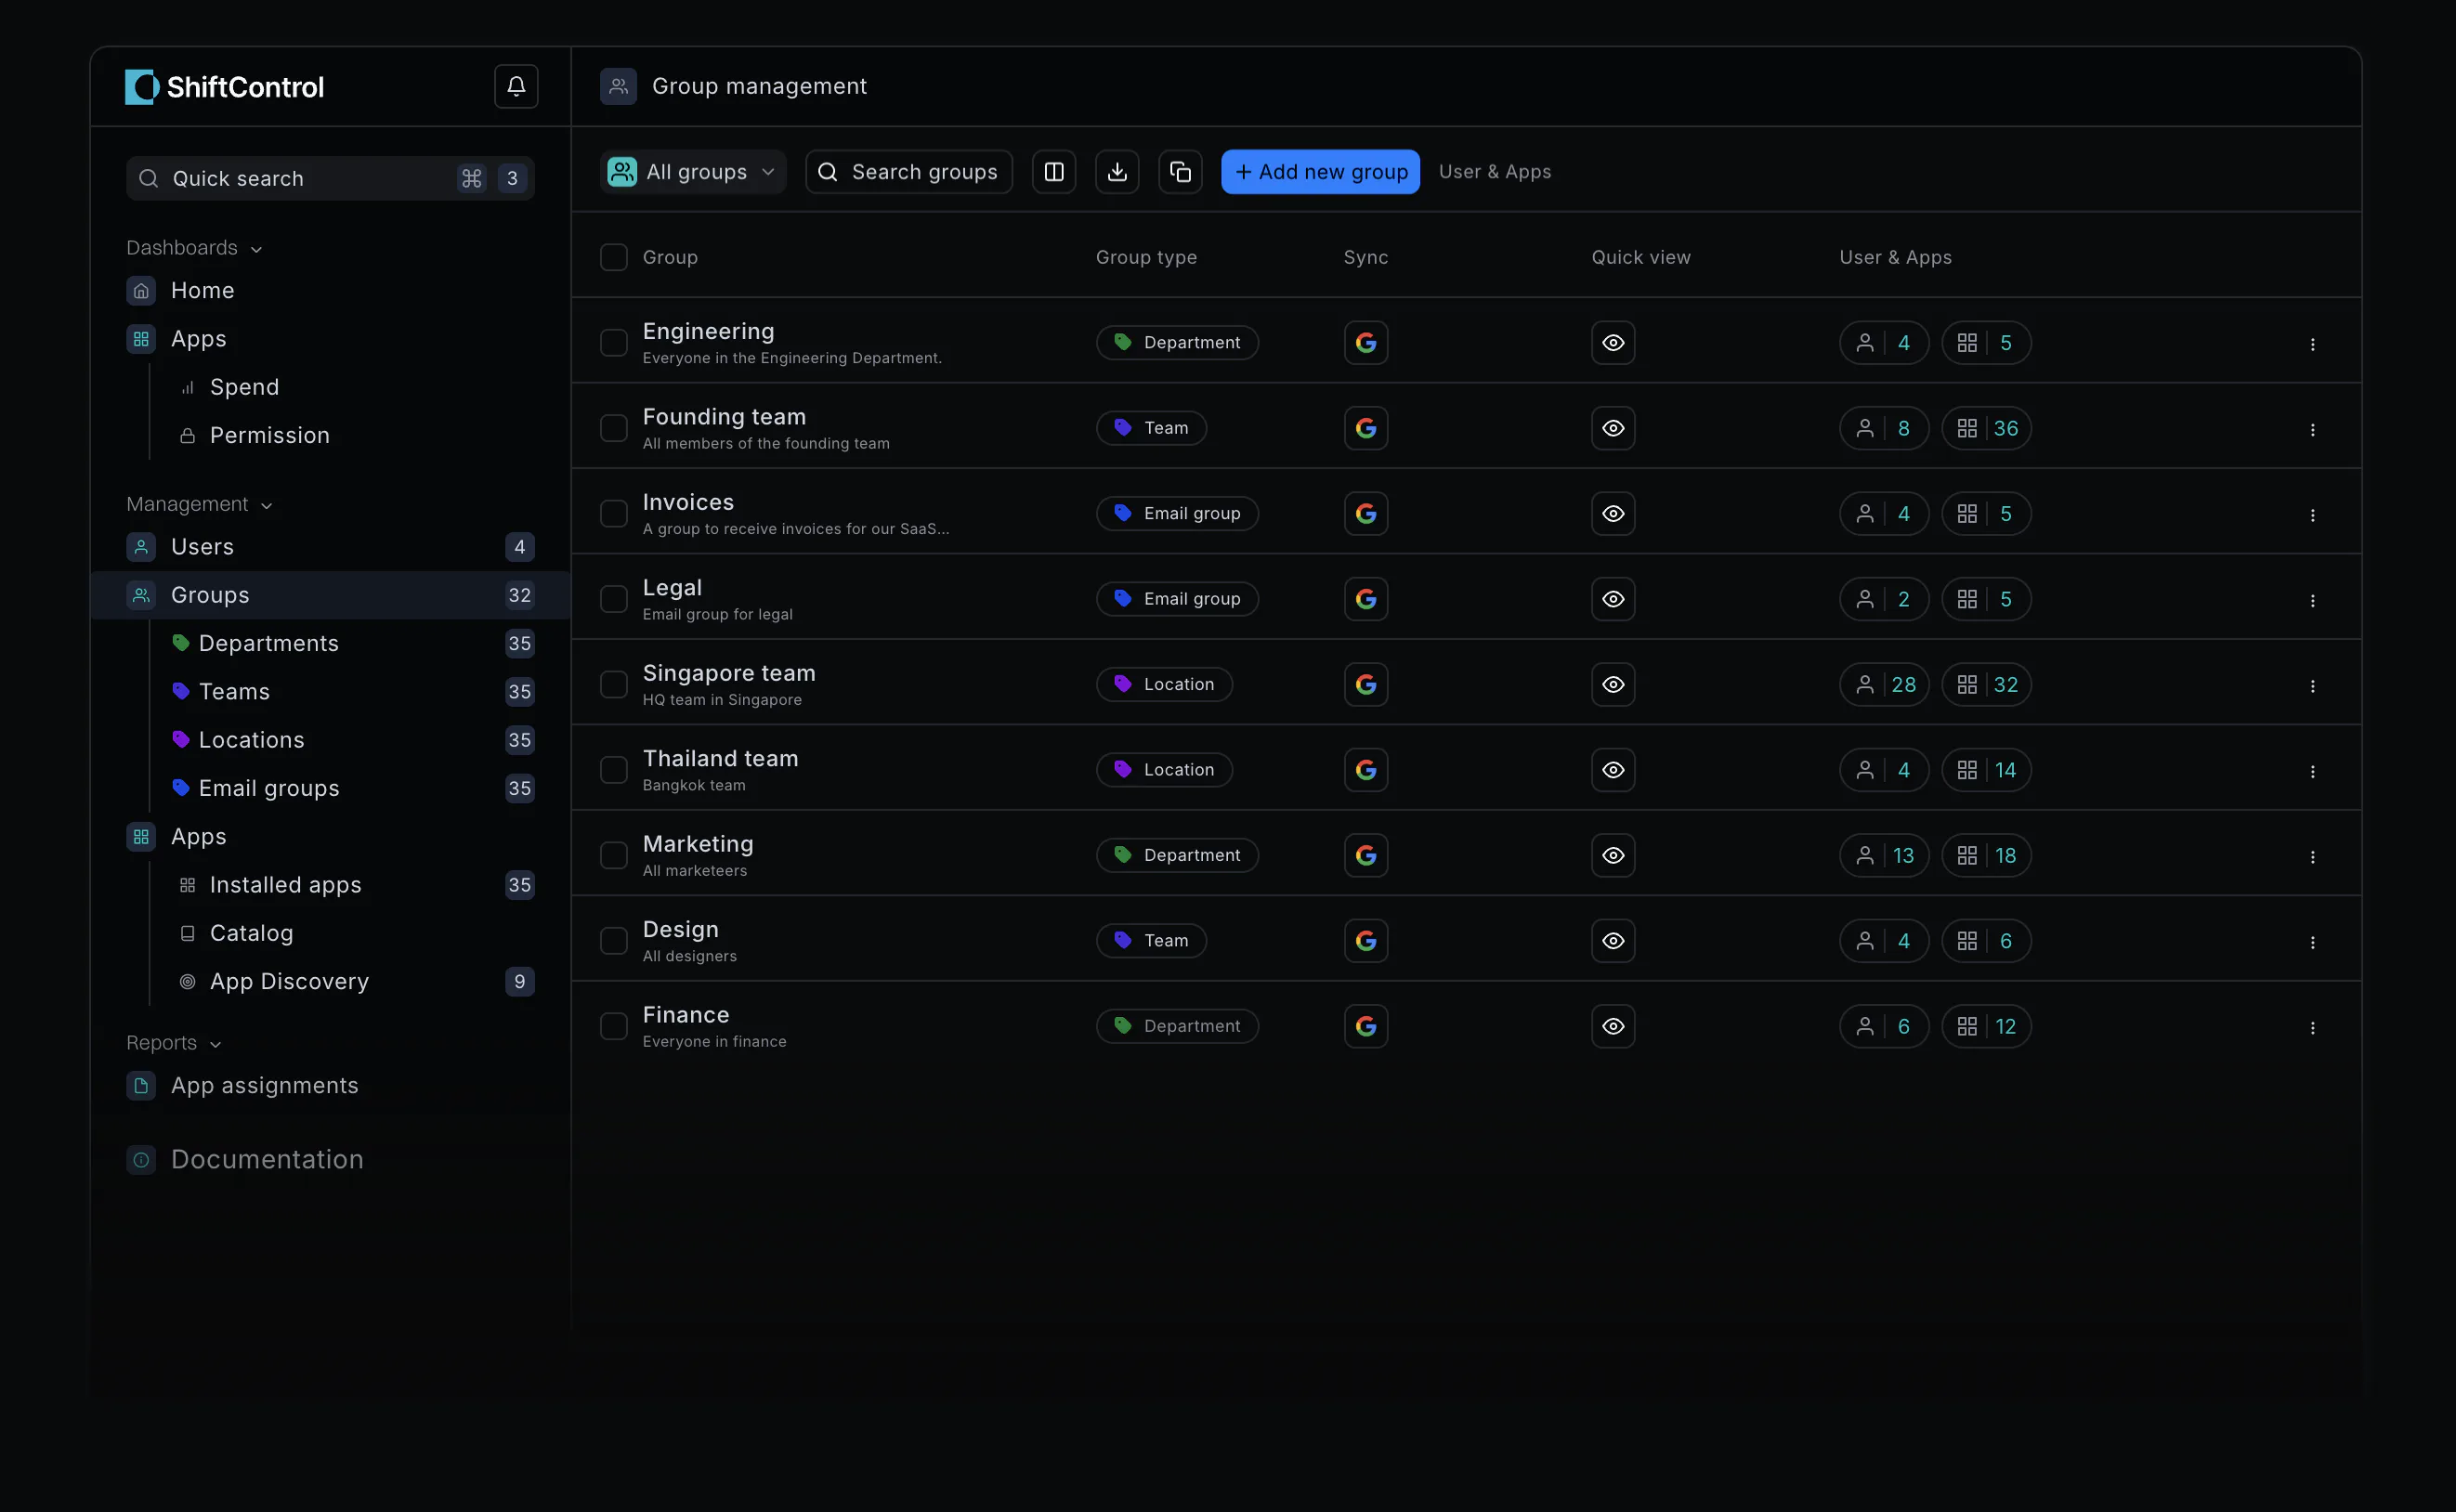Click the user count badge for Singapore team
This screenshot has width=2456, height=1512.
[1884, 685]
